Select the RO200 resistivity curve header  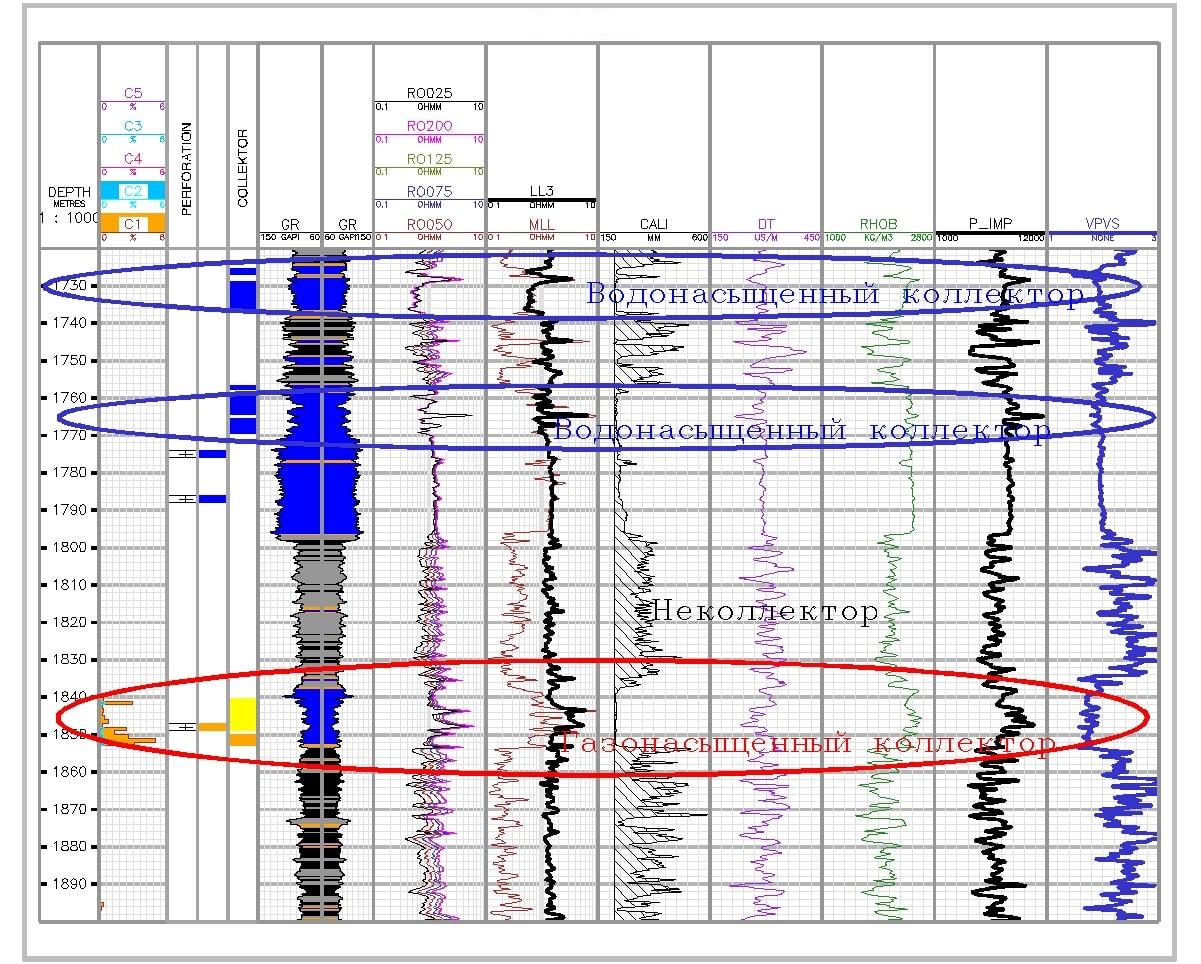click(x=429, y=126)
